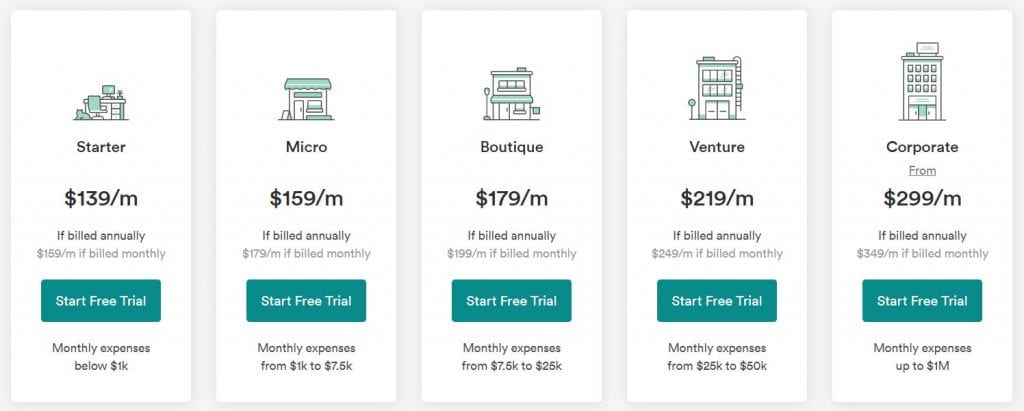Viewport: 1024px width, 411px height.
Task: Select the Venture plan title
Action: coord(716,147)
